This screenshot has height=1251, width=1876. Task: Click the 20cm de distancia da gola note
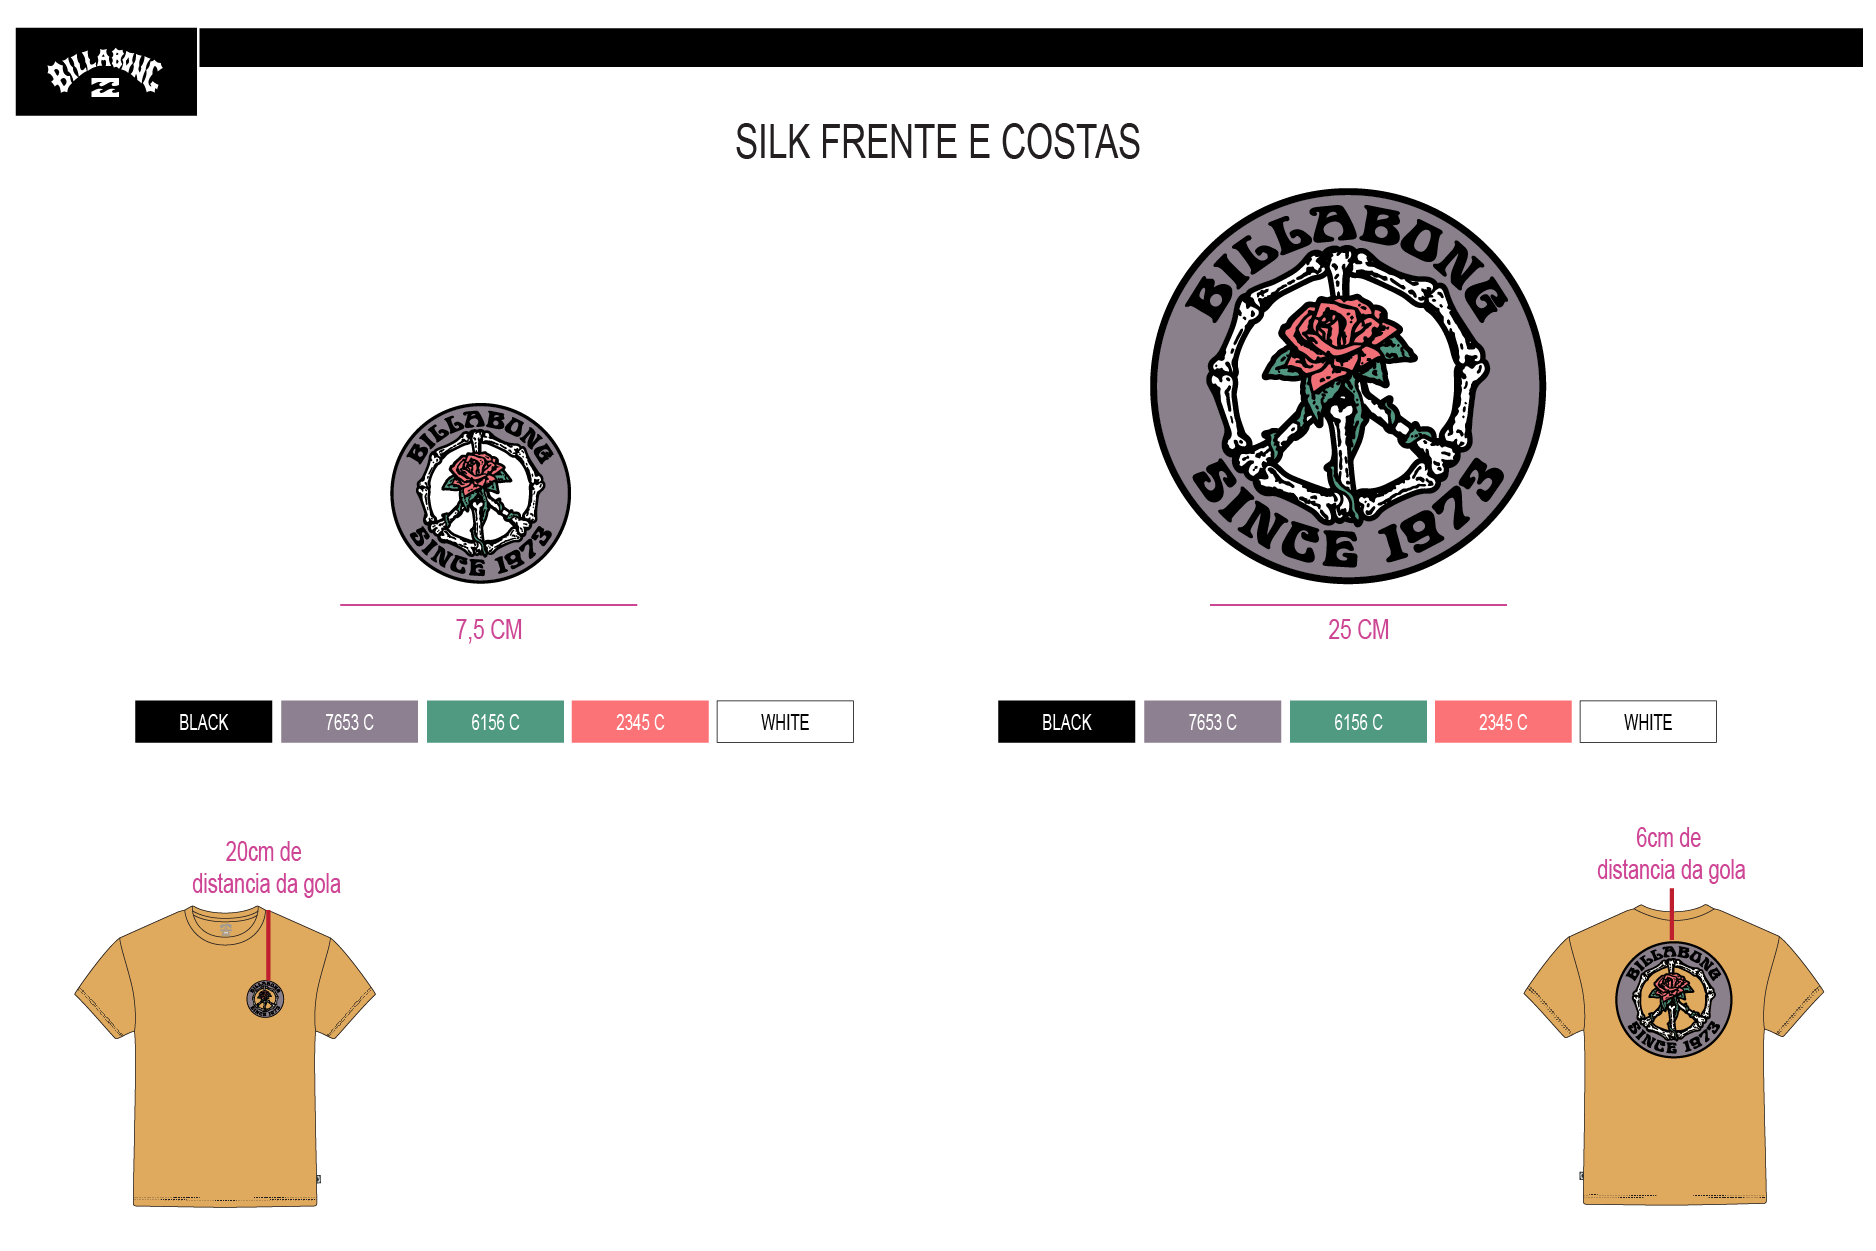coord(266,868)
